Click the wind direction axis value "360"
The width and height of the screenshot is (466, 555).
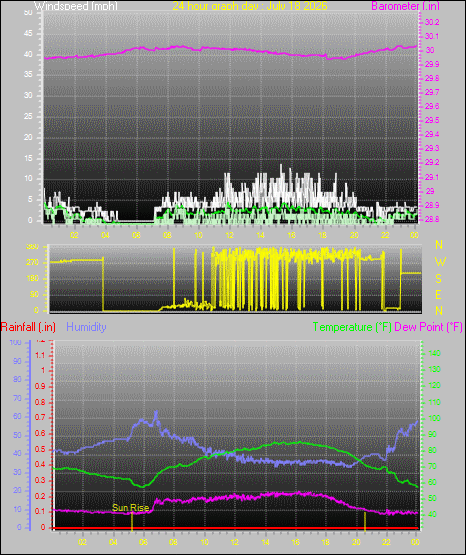(32, 247)
